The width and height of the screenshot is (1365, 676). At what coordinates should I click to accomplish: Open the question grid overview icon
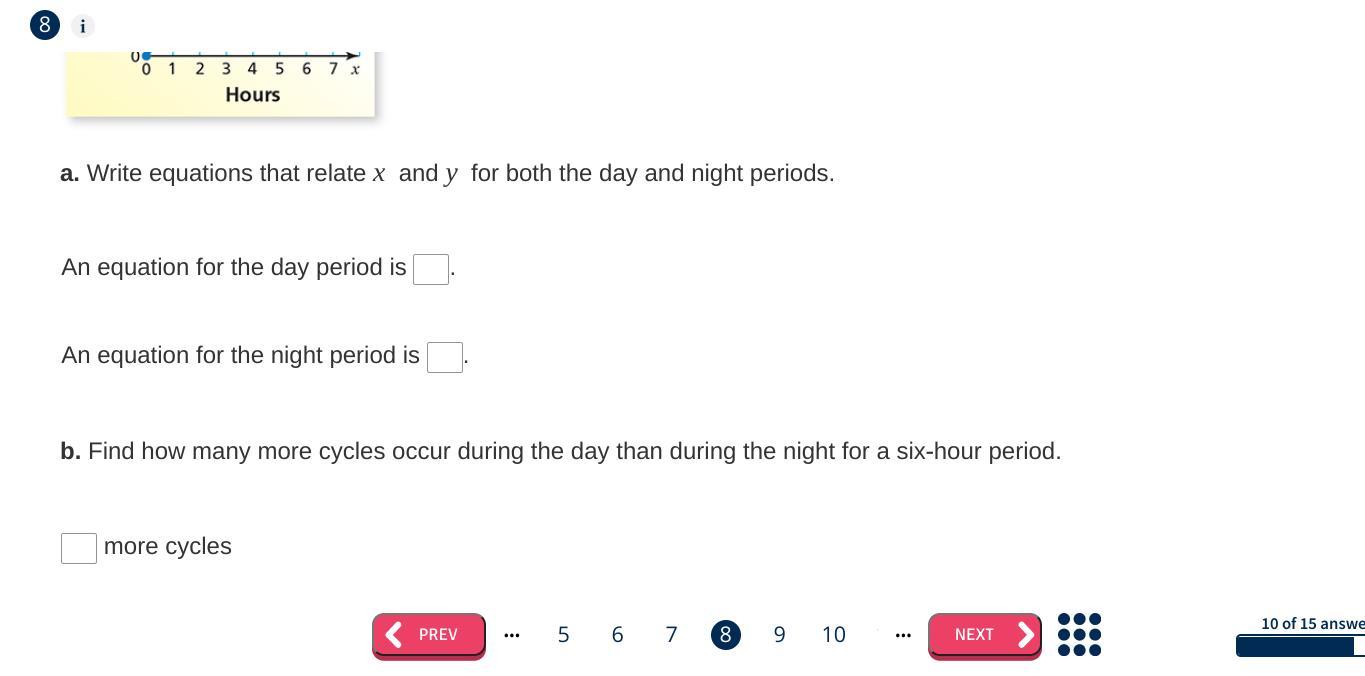[x=1079, y=635]
